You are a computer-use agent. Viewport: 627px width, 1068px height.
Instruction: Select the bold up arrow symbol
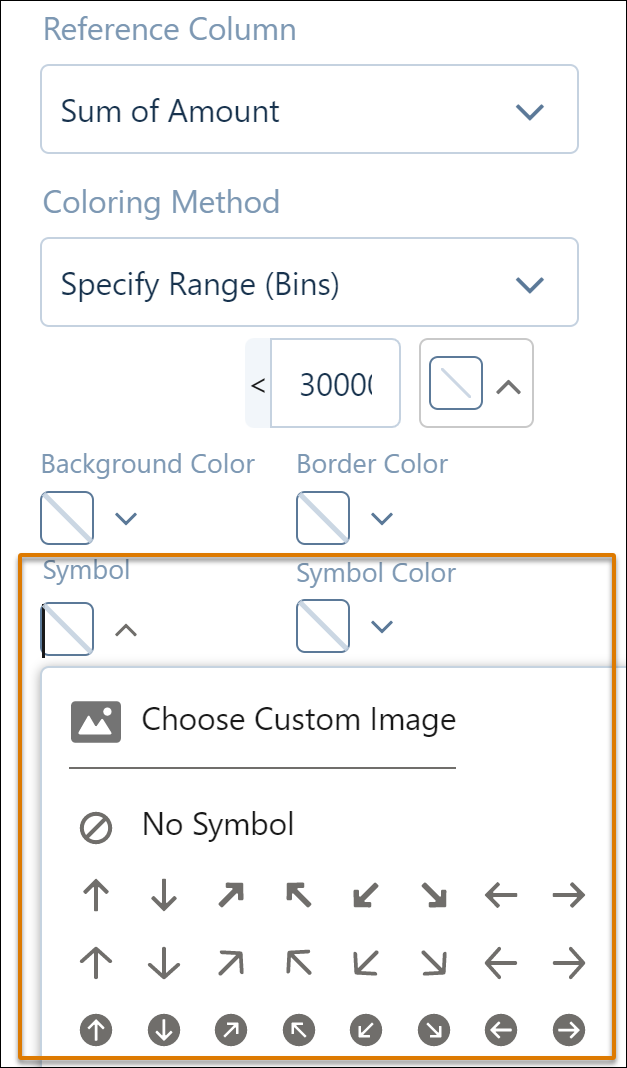(96, 895)
